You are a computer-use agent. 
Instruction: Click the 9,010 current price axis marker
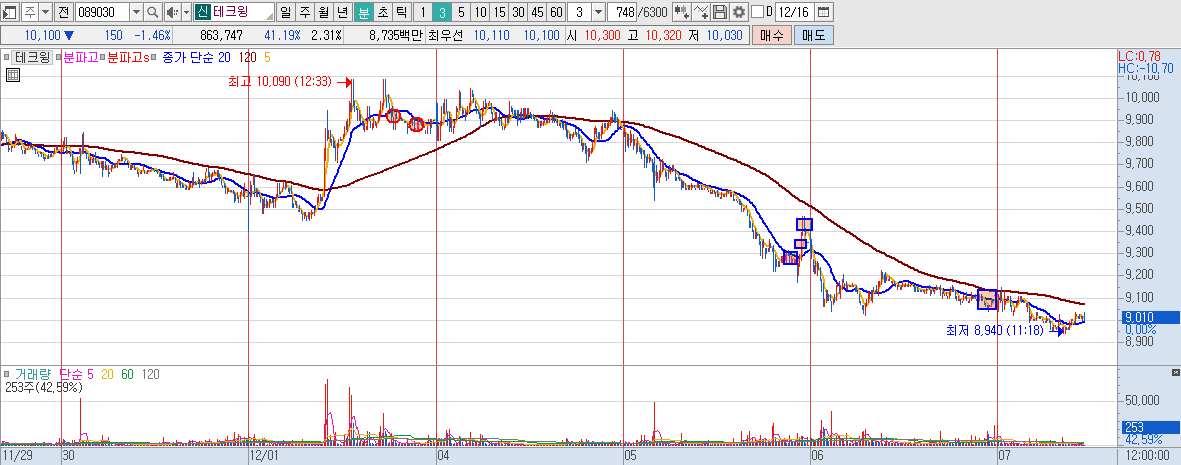click(1150, 317)
